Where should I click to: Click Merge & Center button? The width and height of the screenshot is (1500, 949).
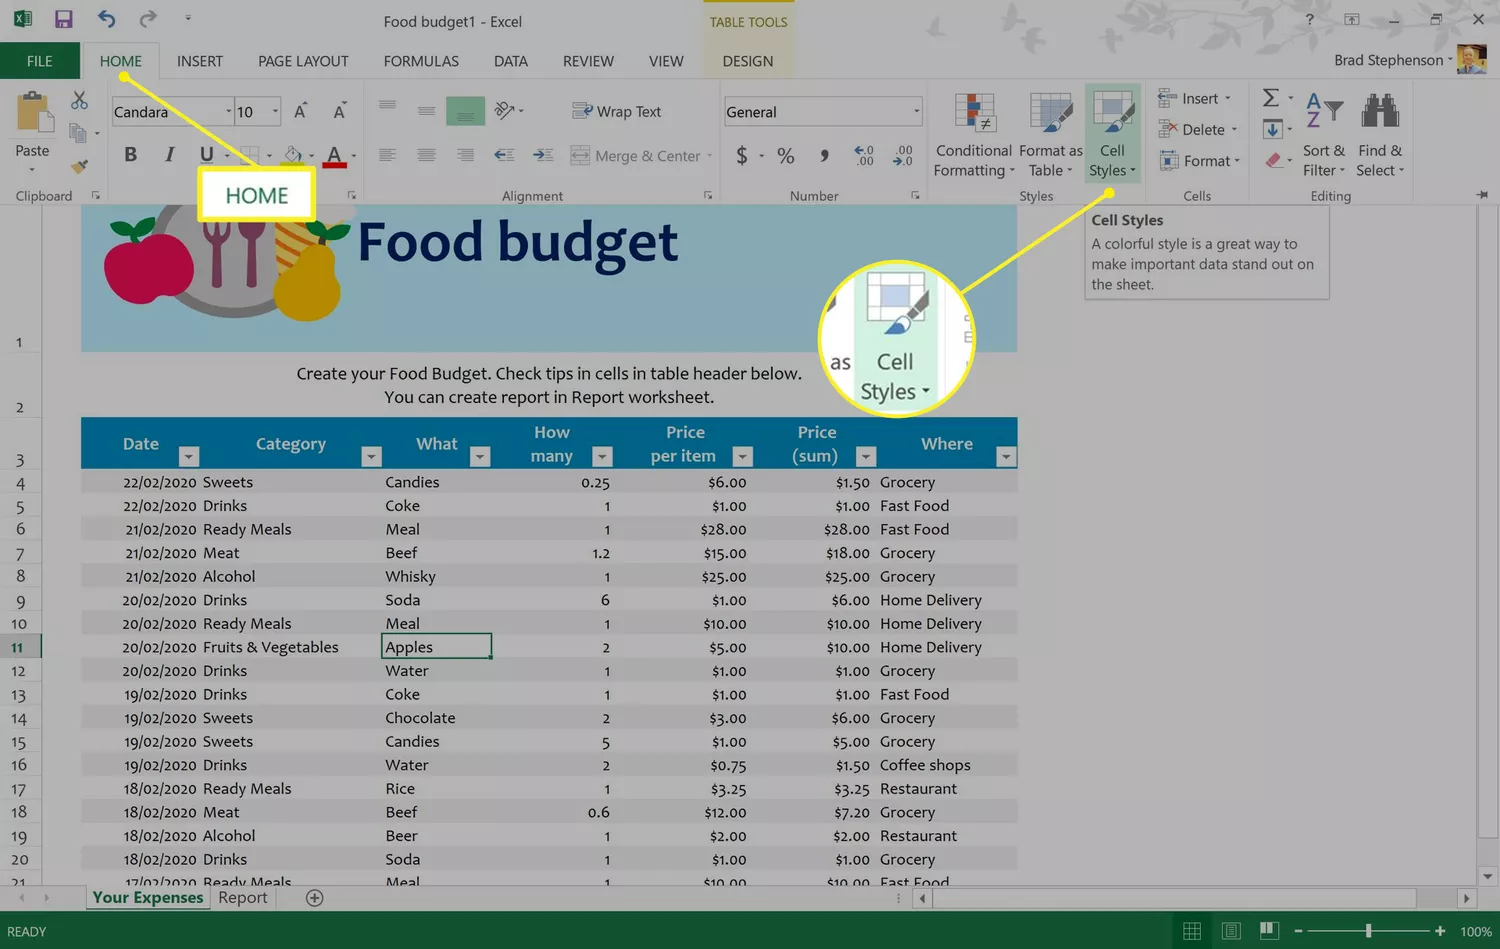[636, 156]
